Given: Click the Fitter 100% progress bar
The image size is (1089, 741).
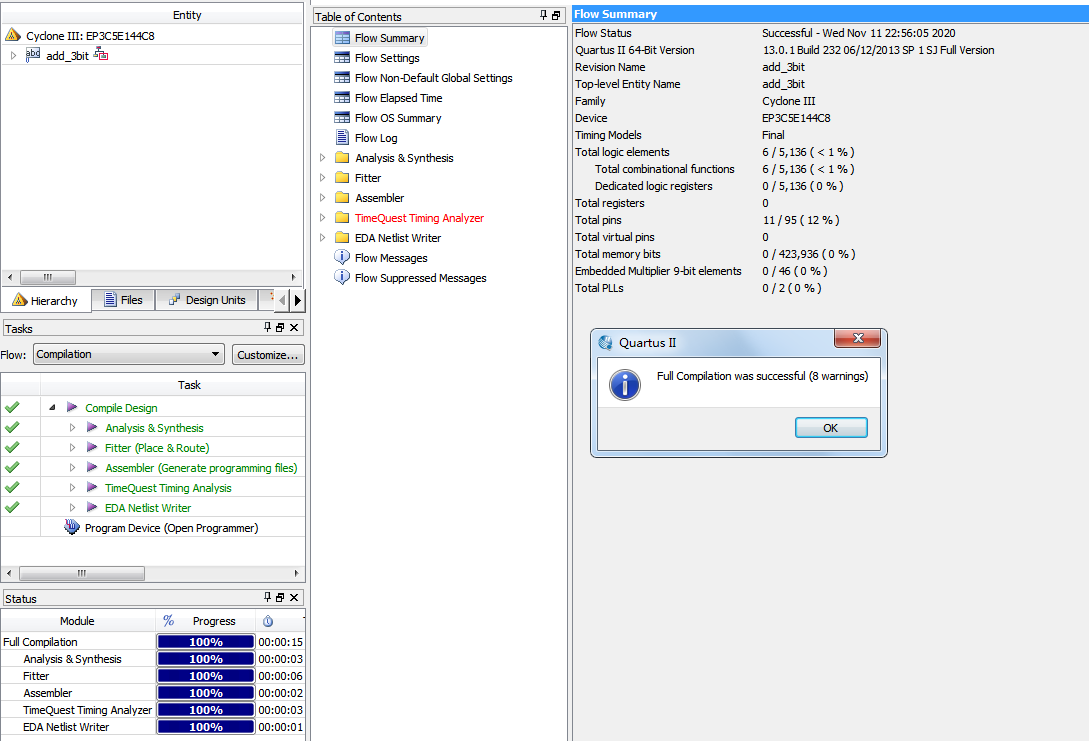Looking at the screenshot, I should tap(206, 676).
